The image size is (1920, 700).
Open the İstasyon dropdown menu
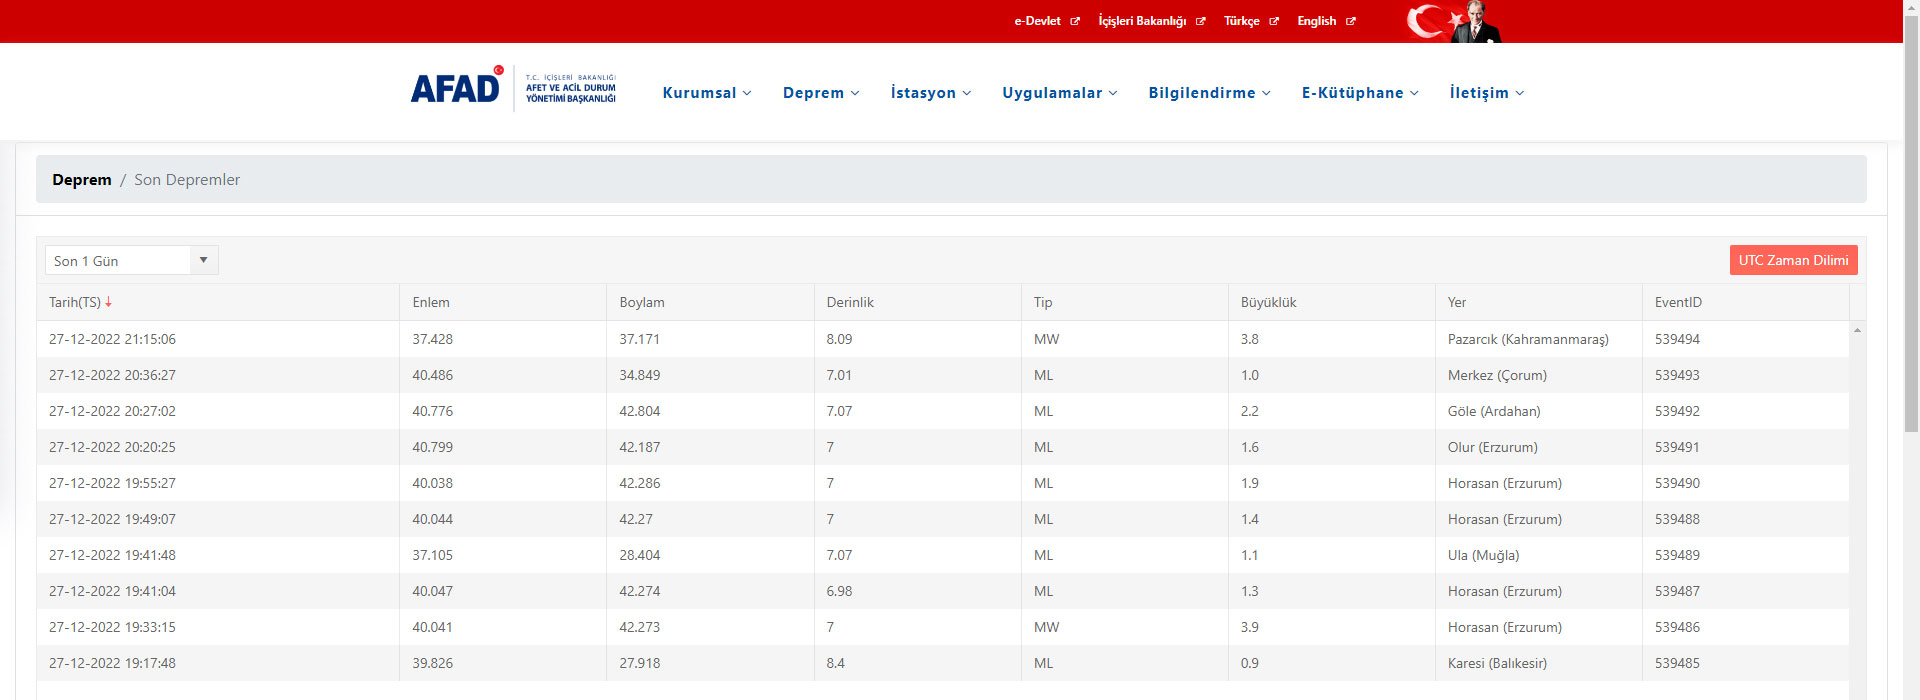930,93
